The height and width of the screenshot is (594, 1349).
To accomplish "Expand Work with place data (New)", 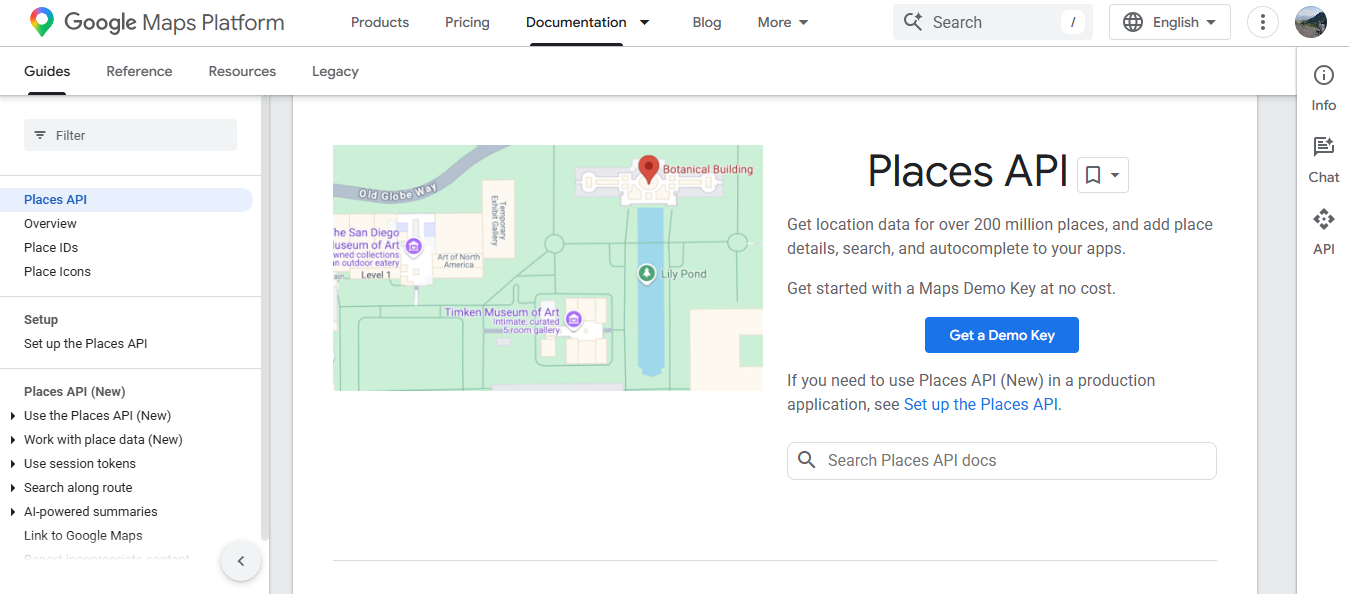I will point(12,440).
